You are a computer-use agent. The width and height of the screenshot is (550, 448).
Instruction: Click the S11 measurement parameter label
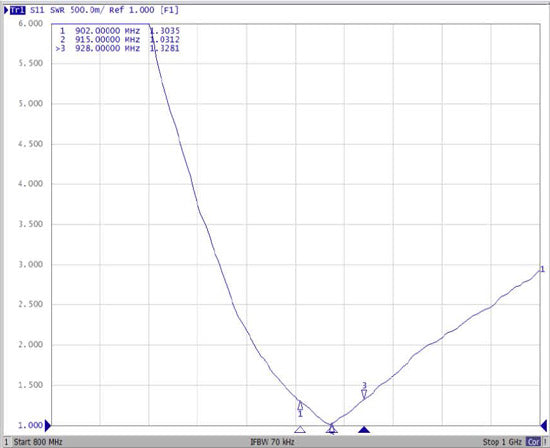click(x=37, y=10)
